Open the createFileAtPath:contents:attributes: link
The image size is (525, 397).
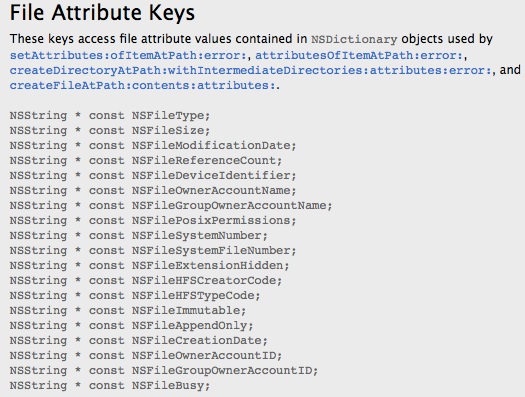click(x=142, y=85)
